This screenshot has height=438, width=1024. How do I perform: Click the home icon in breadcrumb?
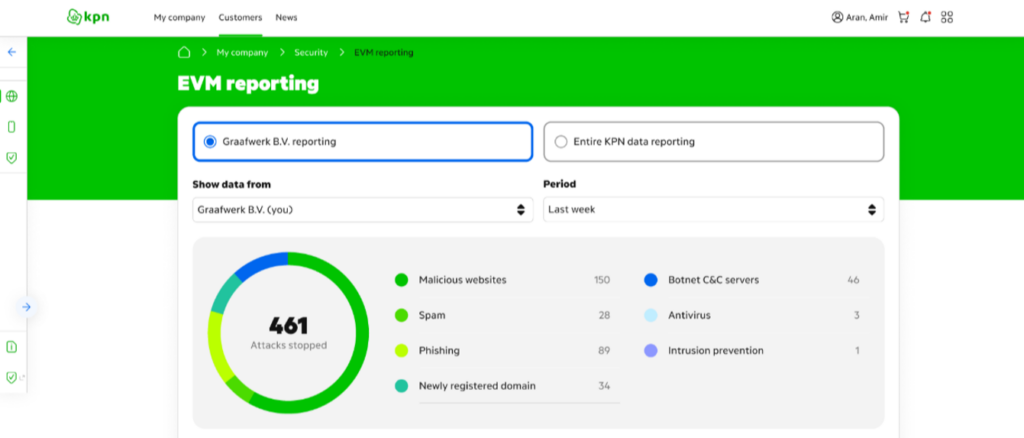[184, 52]
